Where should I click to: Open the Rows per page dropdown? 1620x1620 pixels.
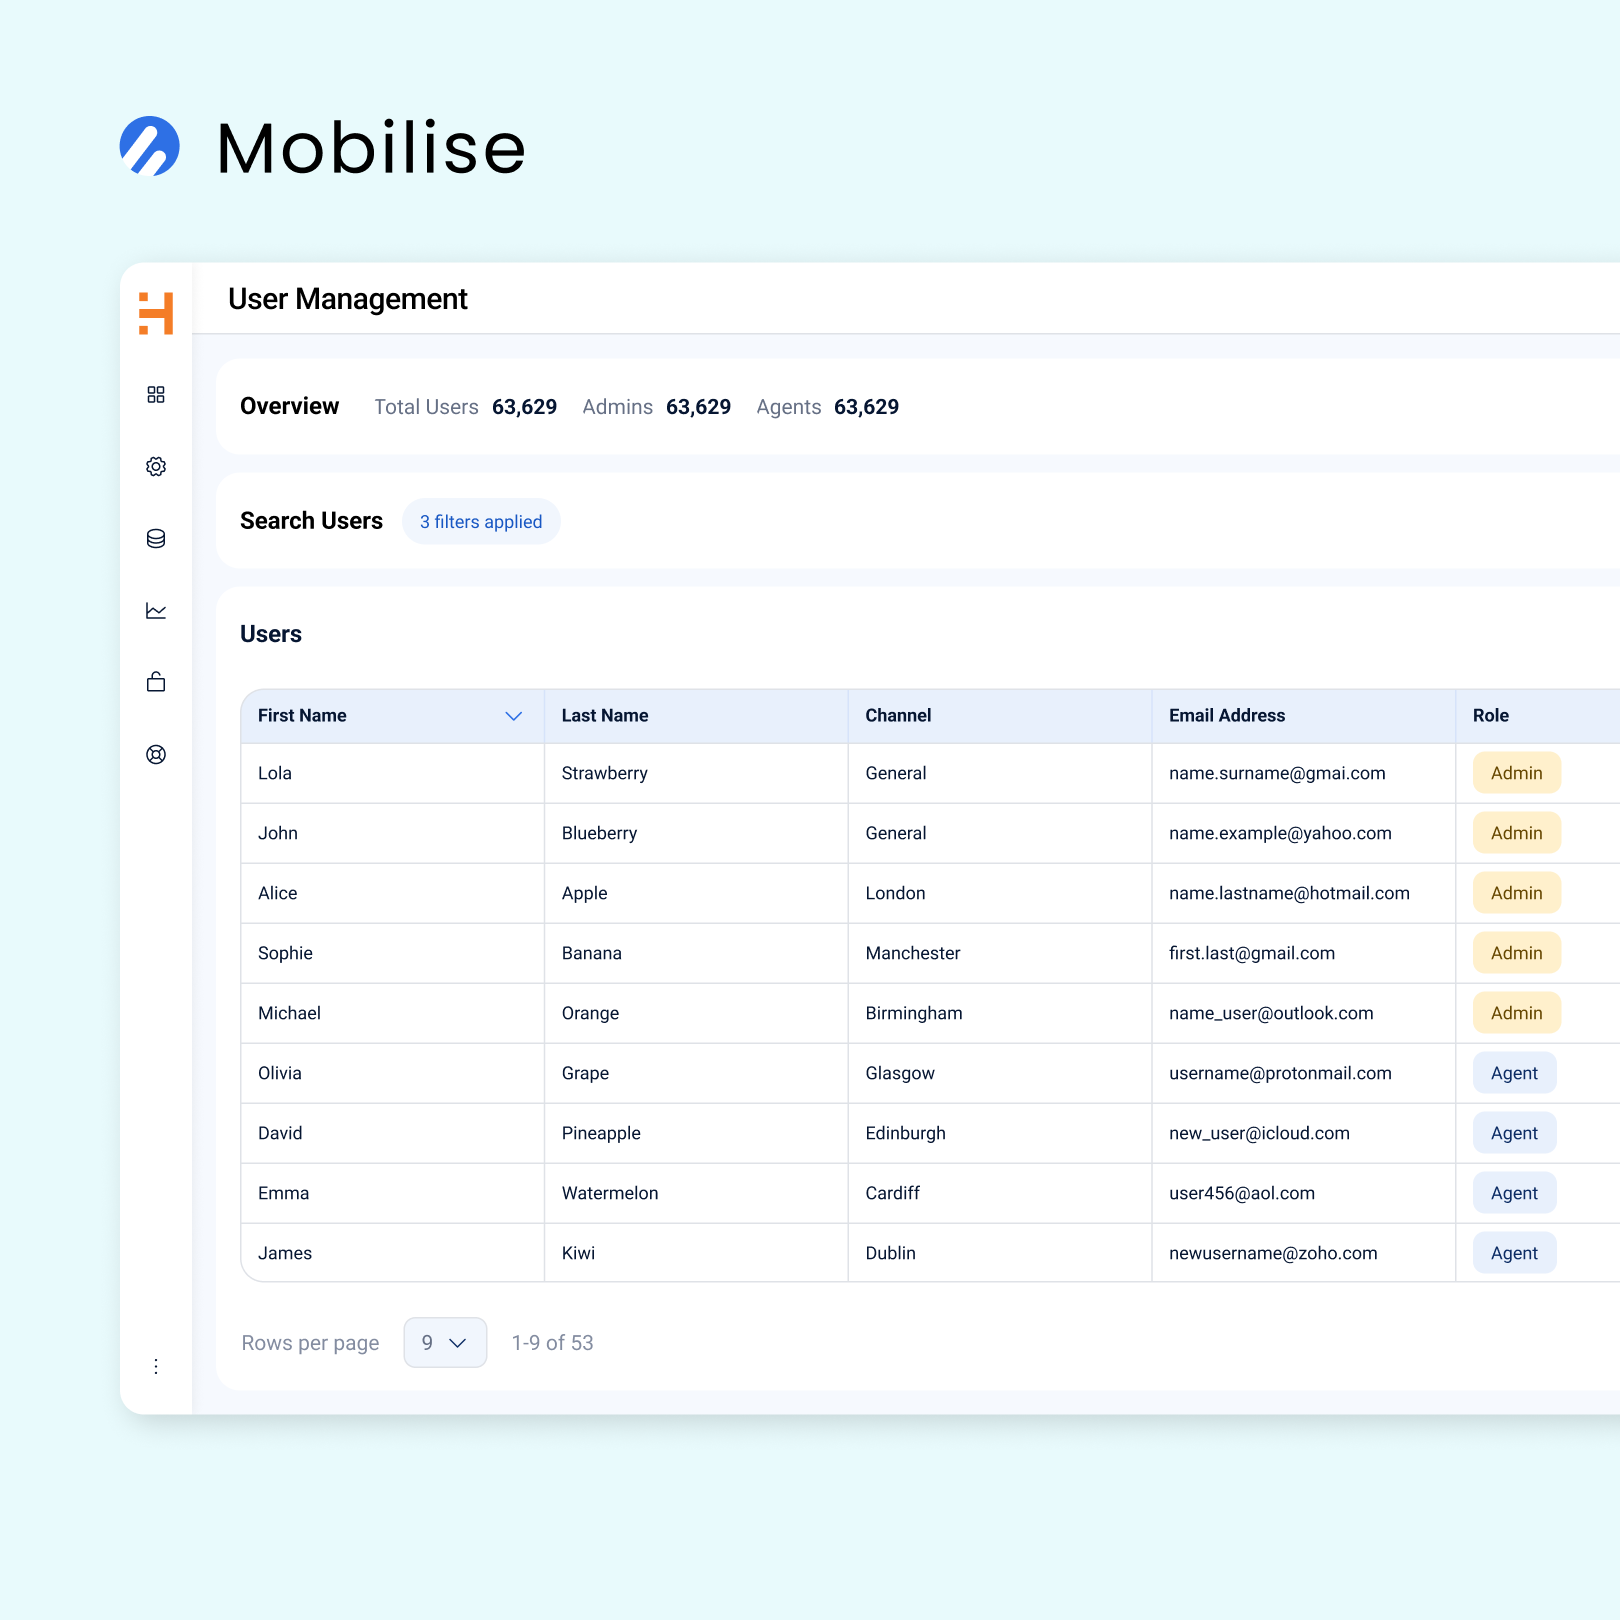click(x=445, y=1342)
